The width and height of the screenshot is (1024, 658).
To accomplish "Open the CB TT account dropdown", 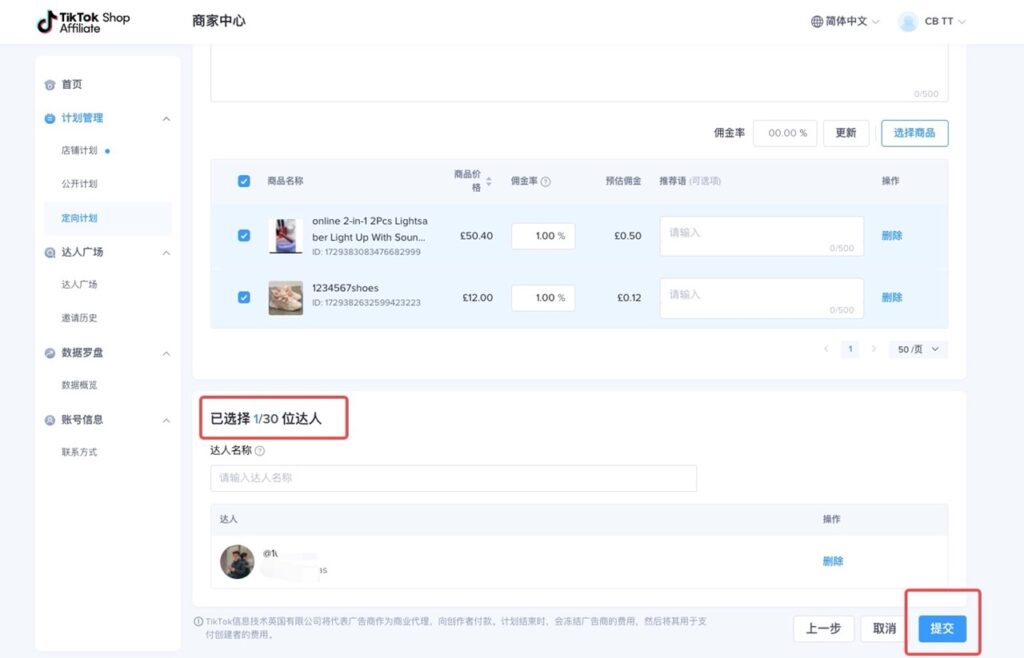I will [944, 22].
